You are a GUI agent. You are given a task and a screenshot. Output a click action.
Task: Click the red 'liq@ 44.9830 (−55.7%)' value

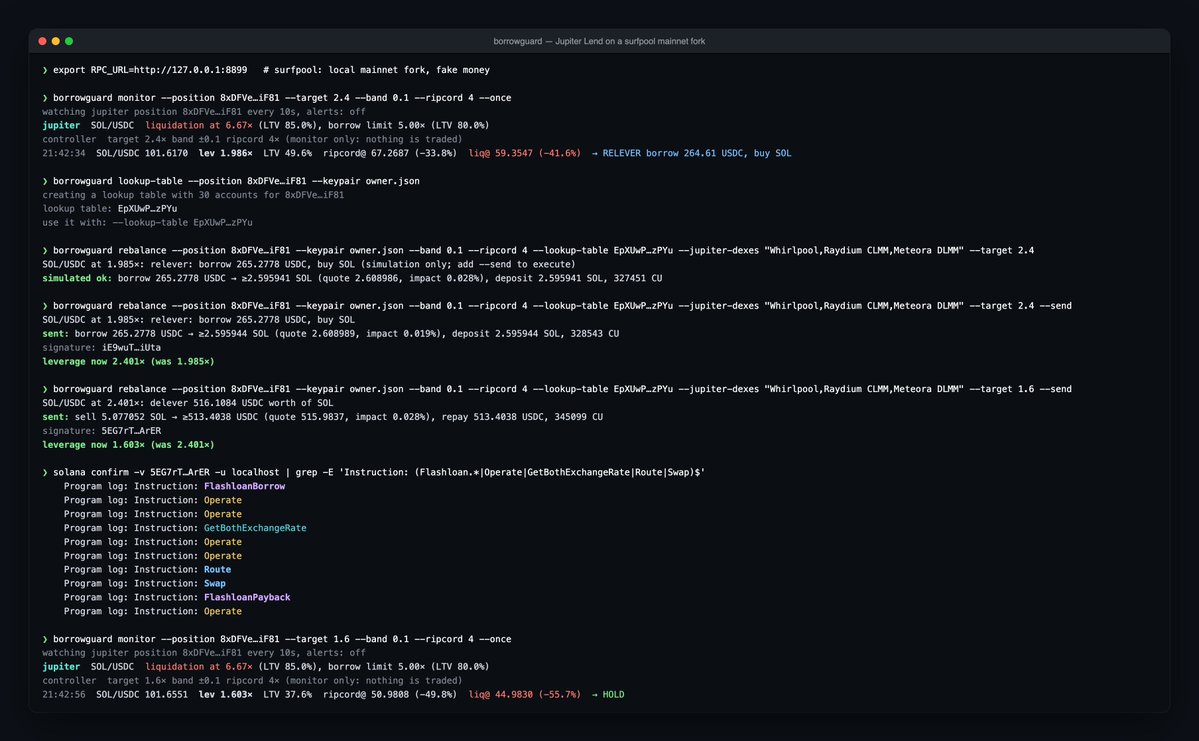525,694
